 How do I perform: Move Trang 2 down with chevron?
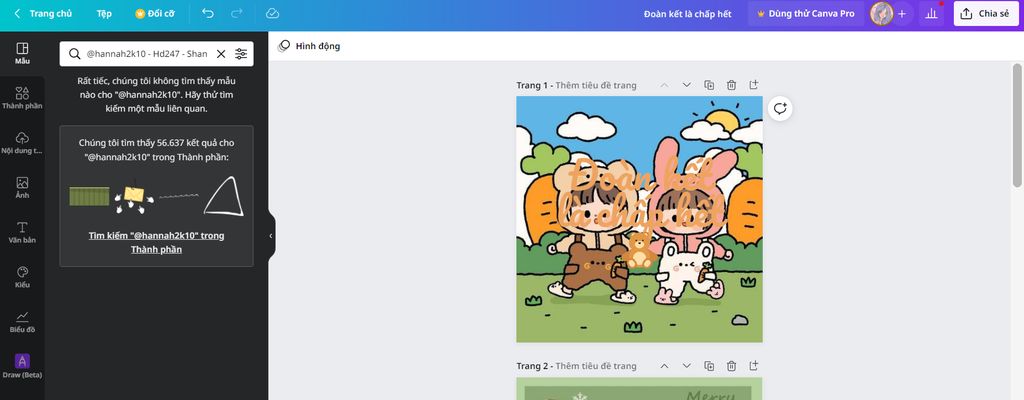[x=686, y=366]
